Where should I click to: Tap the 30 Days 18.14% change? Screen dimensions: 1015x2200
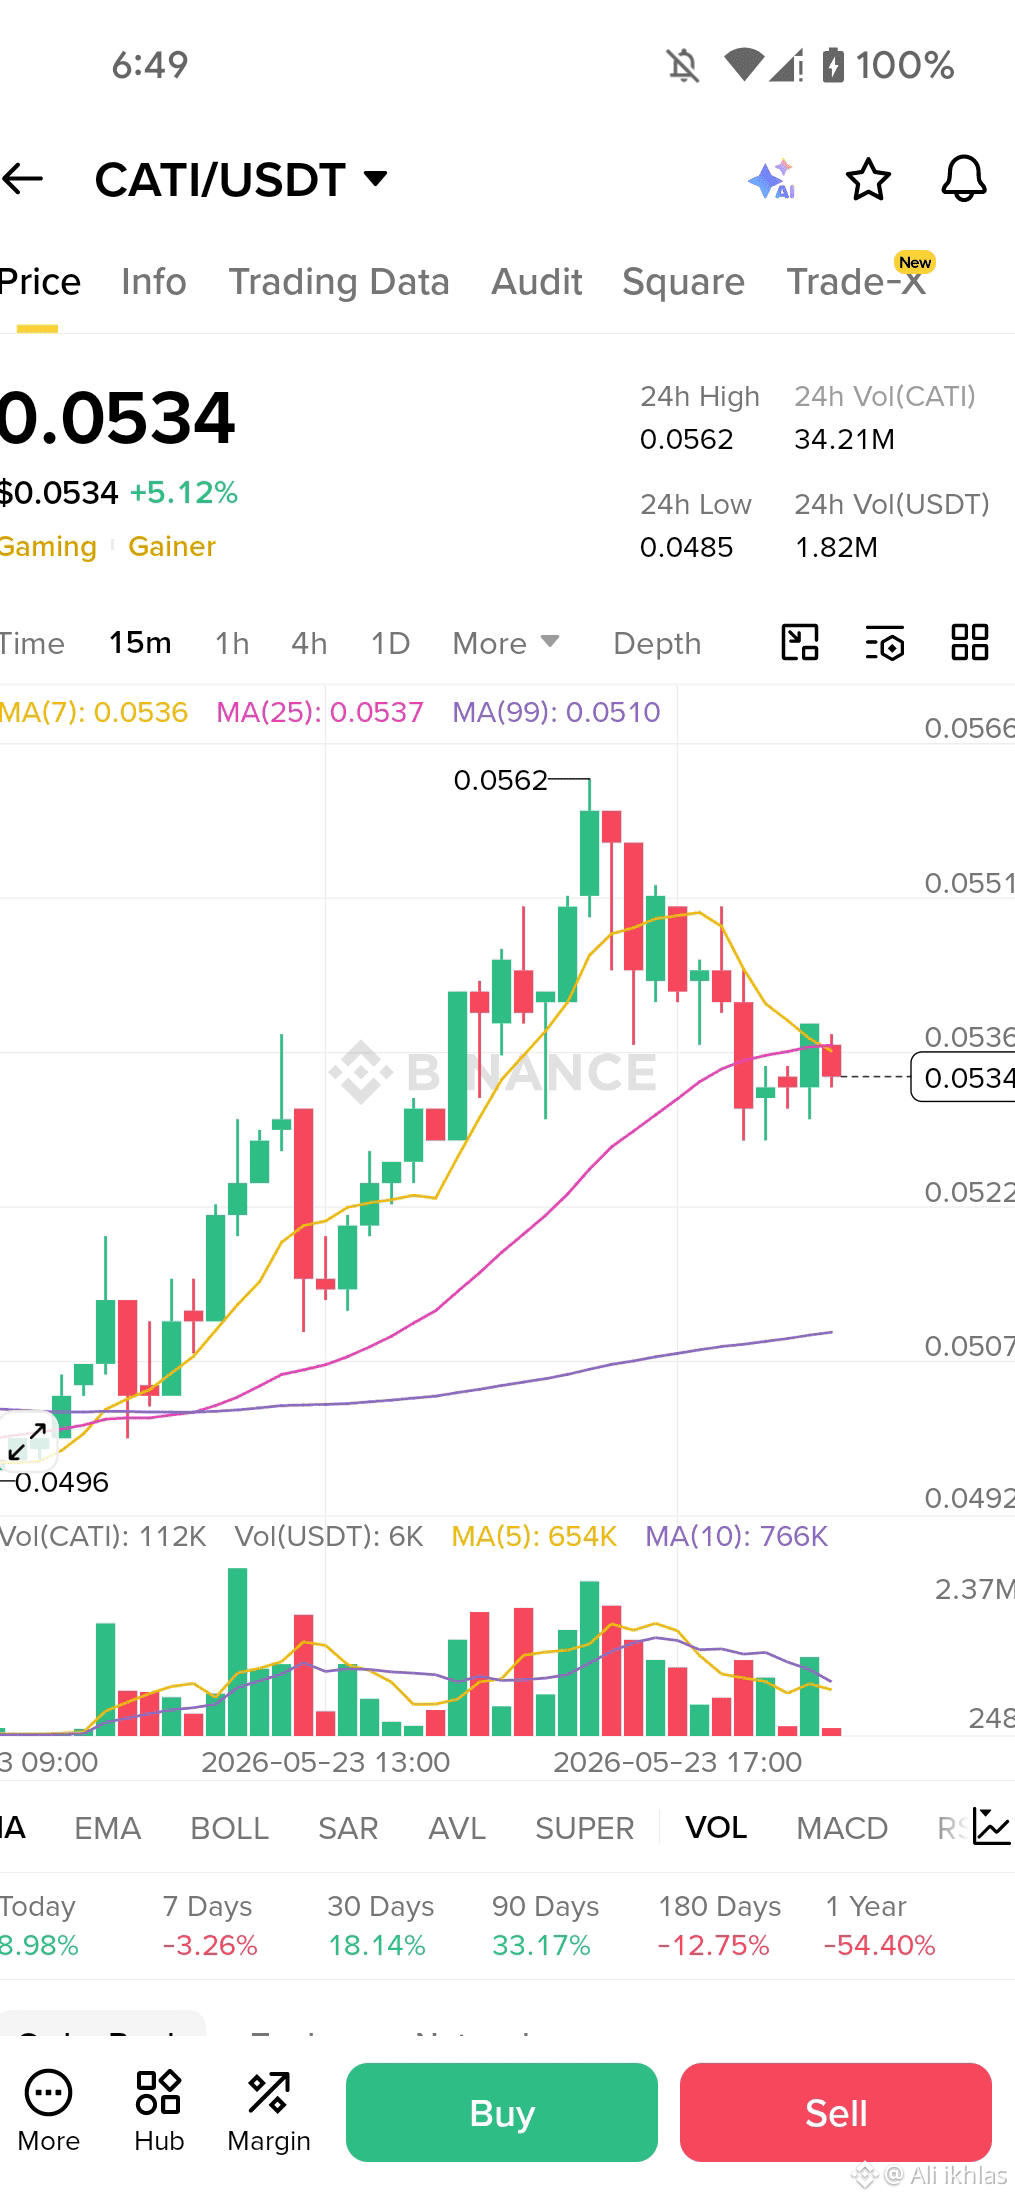coord(380,1925)
